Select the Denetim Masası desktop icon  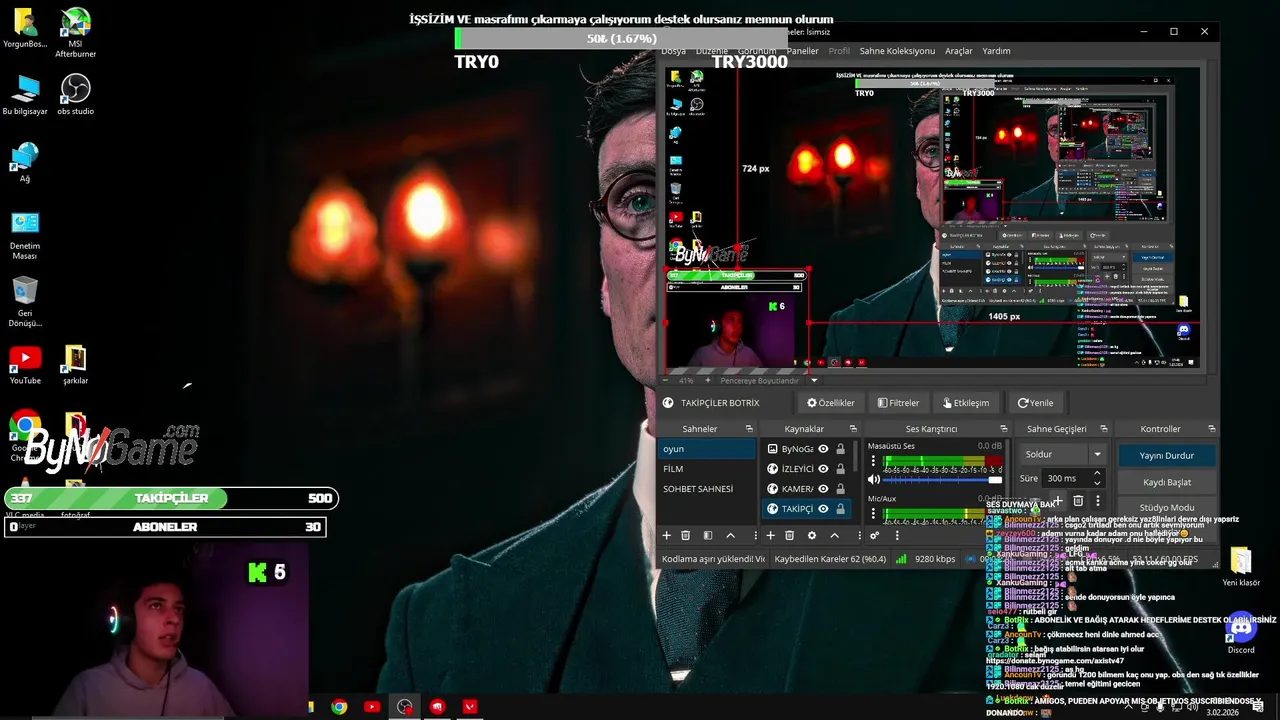point(25,235)
